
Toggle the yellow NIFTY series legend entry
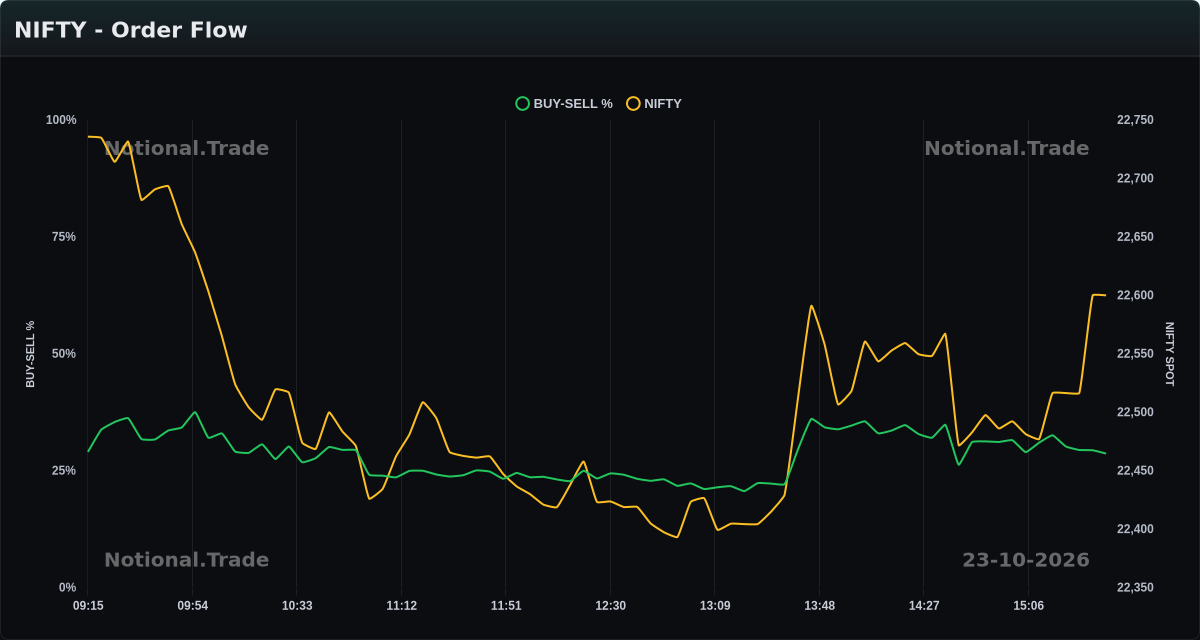tap(654, 103)
